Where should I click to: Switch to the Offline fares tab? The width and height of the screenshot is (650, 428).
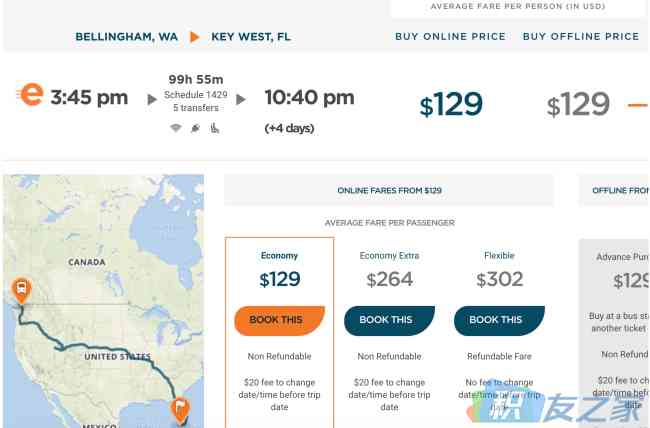(x=614, y=190)
